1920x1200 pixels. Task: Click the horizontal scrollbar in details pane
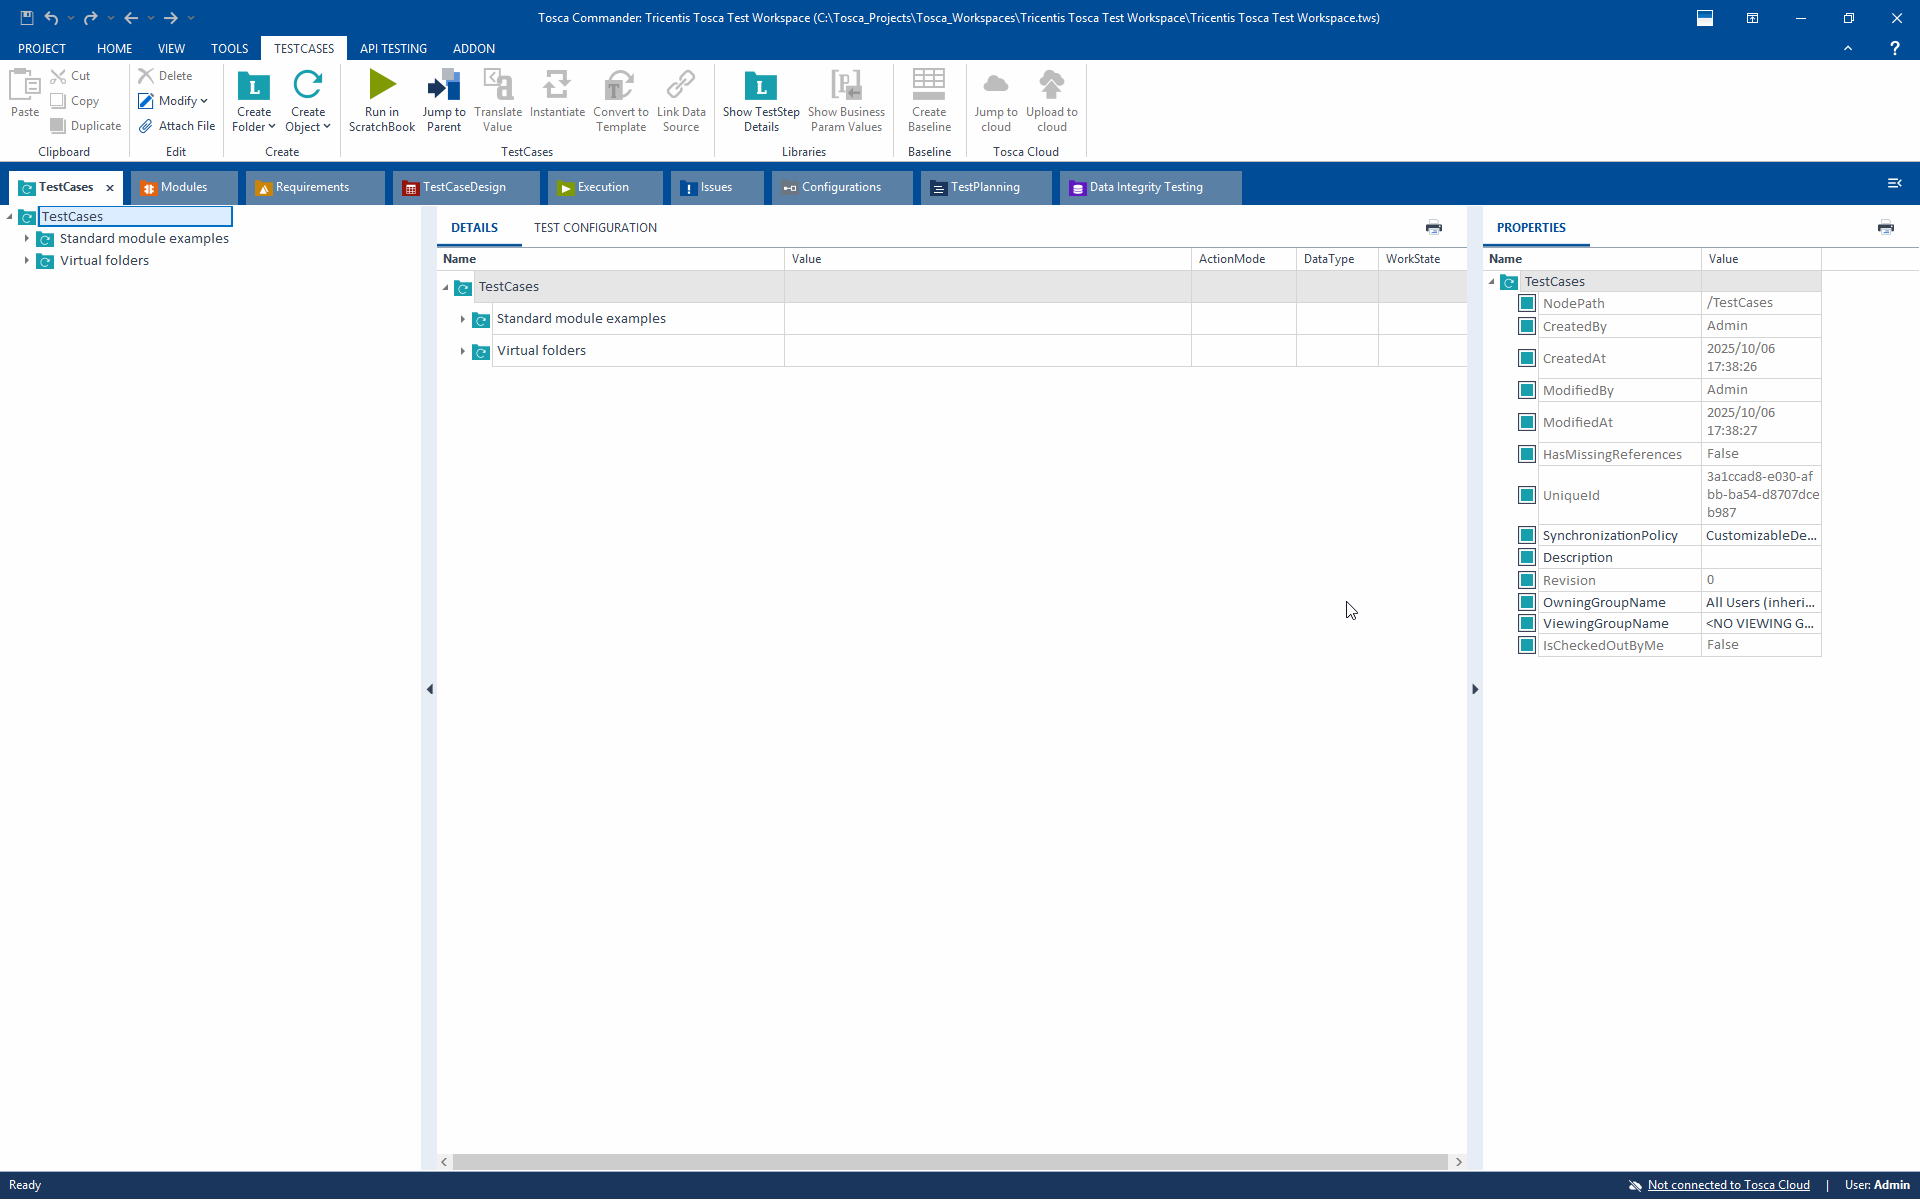coord(950,1162)
